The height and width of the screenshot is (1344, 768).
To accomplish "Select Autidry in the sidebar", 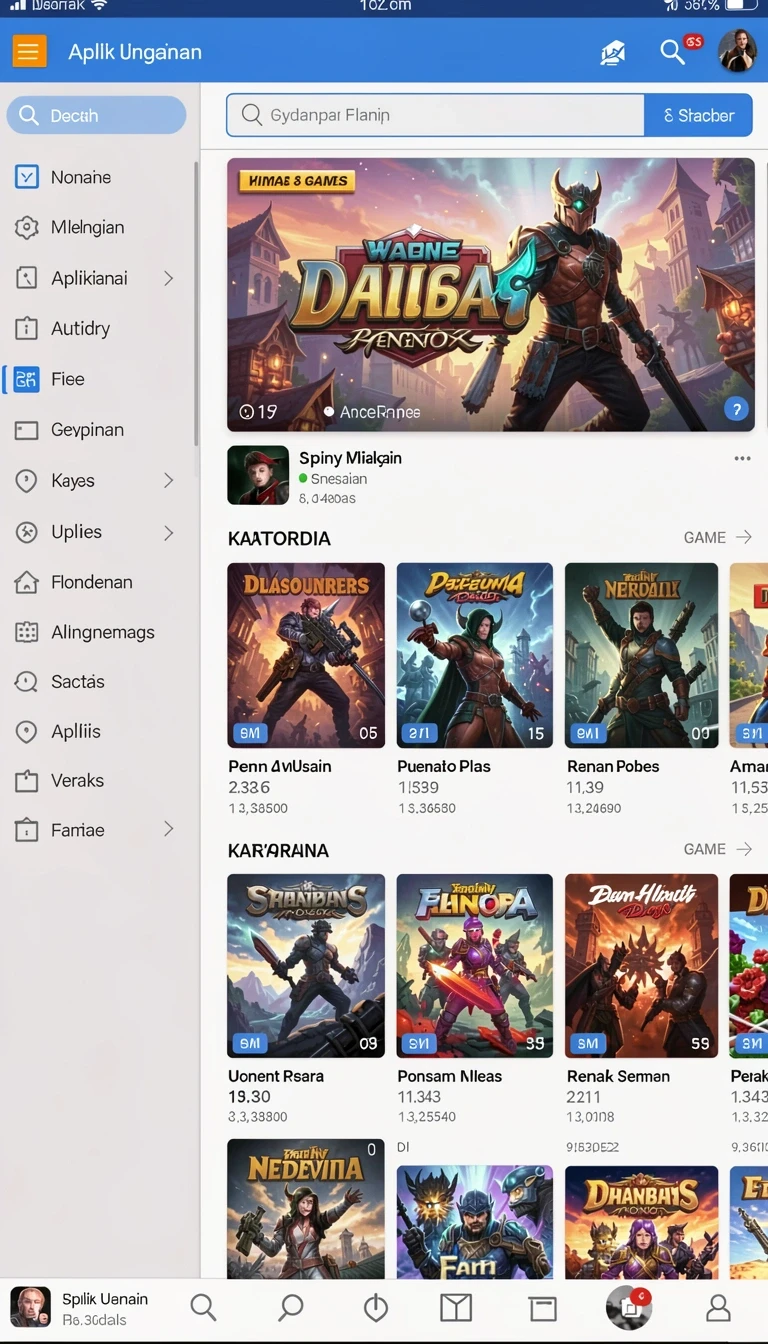I will 98,328.
